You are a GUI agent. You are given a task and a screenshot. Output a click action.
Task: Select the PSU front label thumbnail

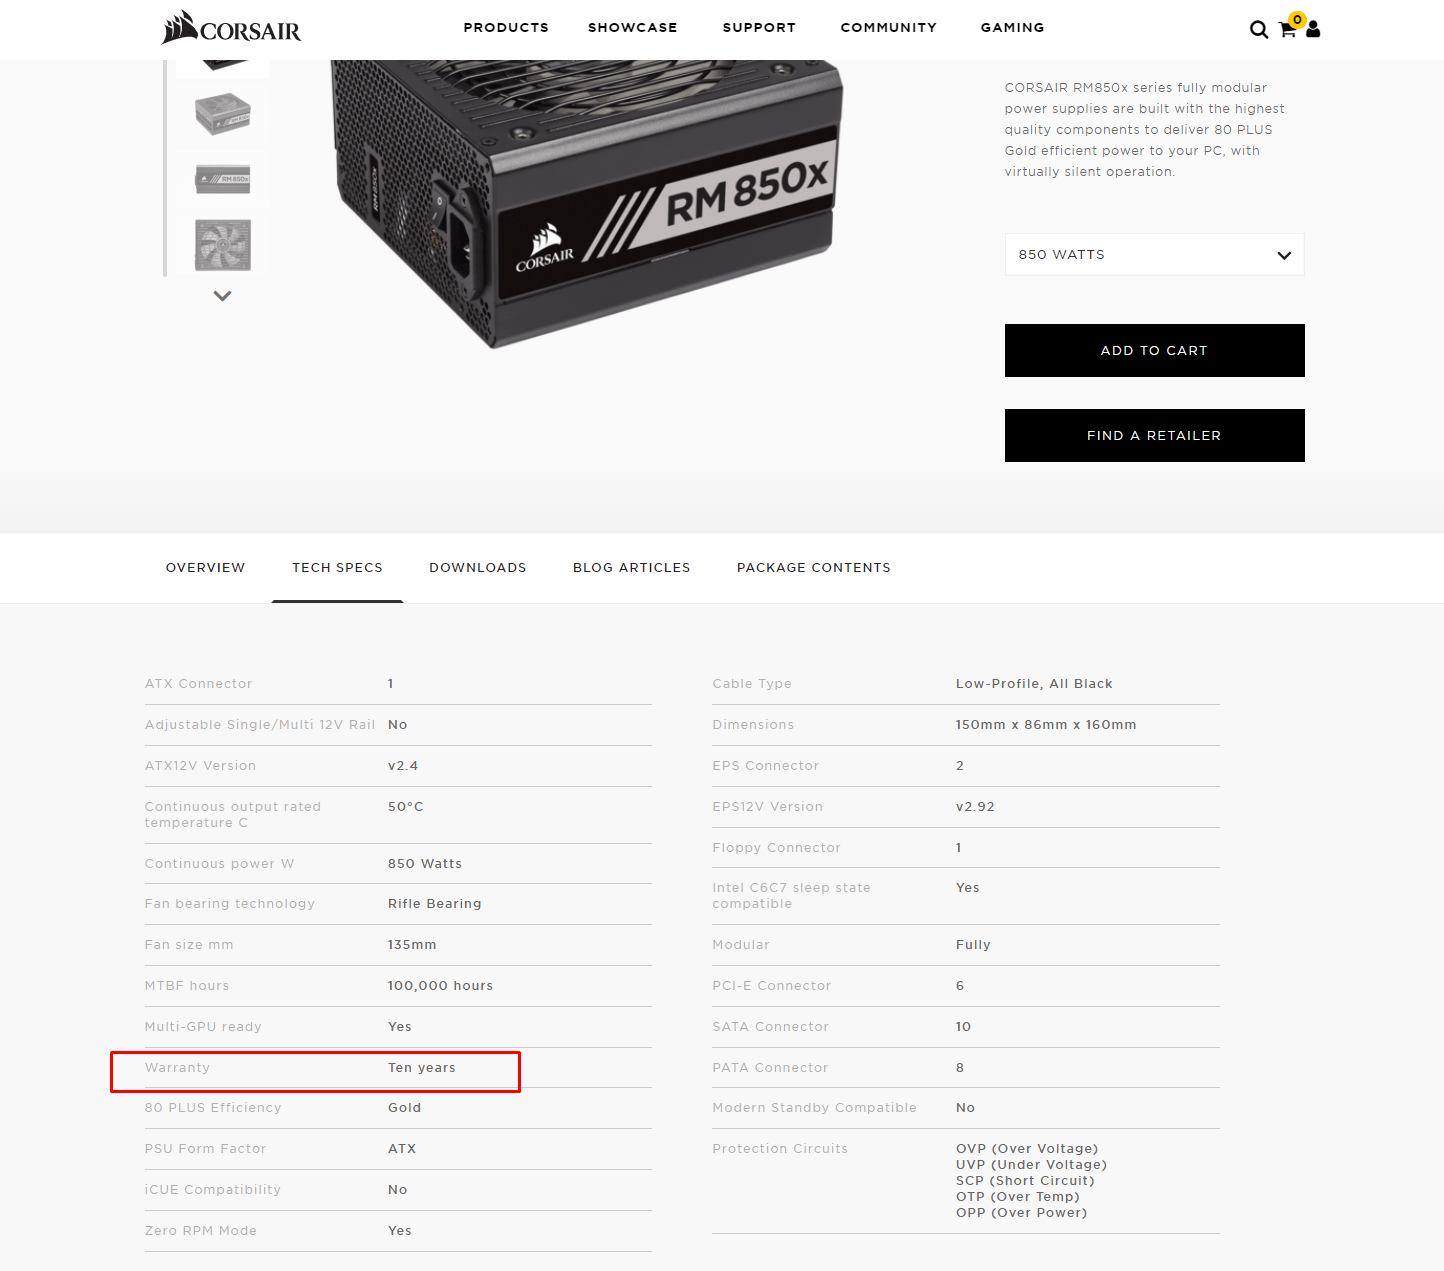222,179
